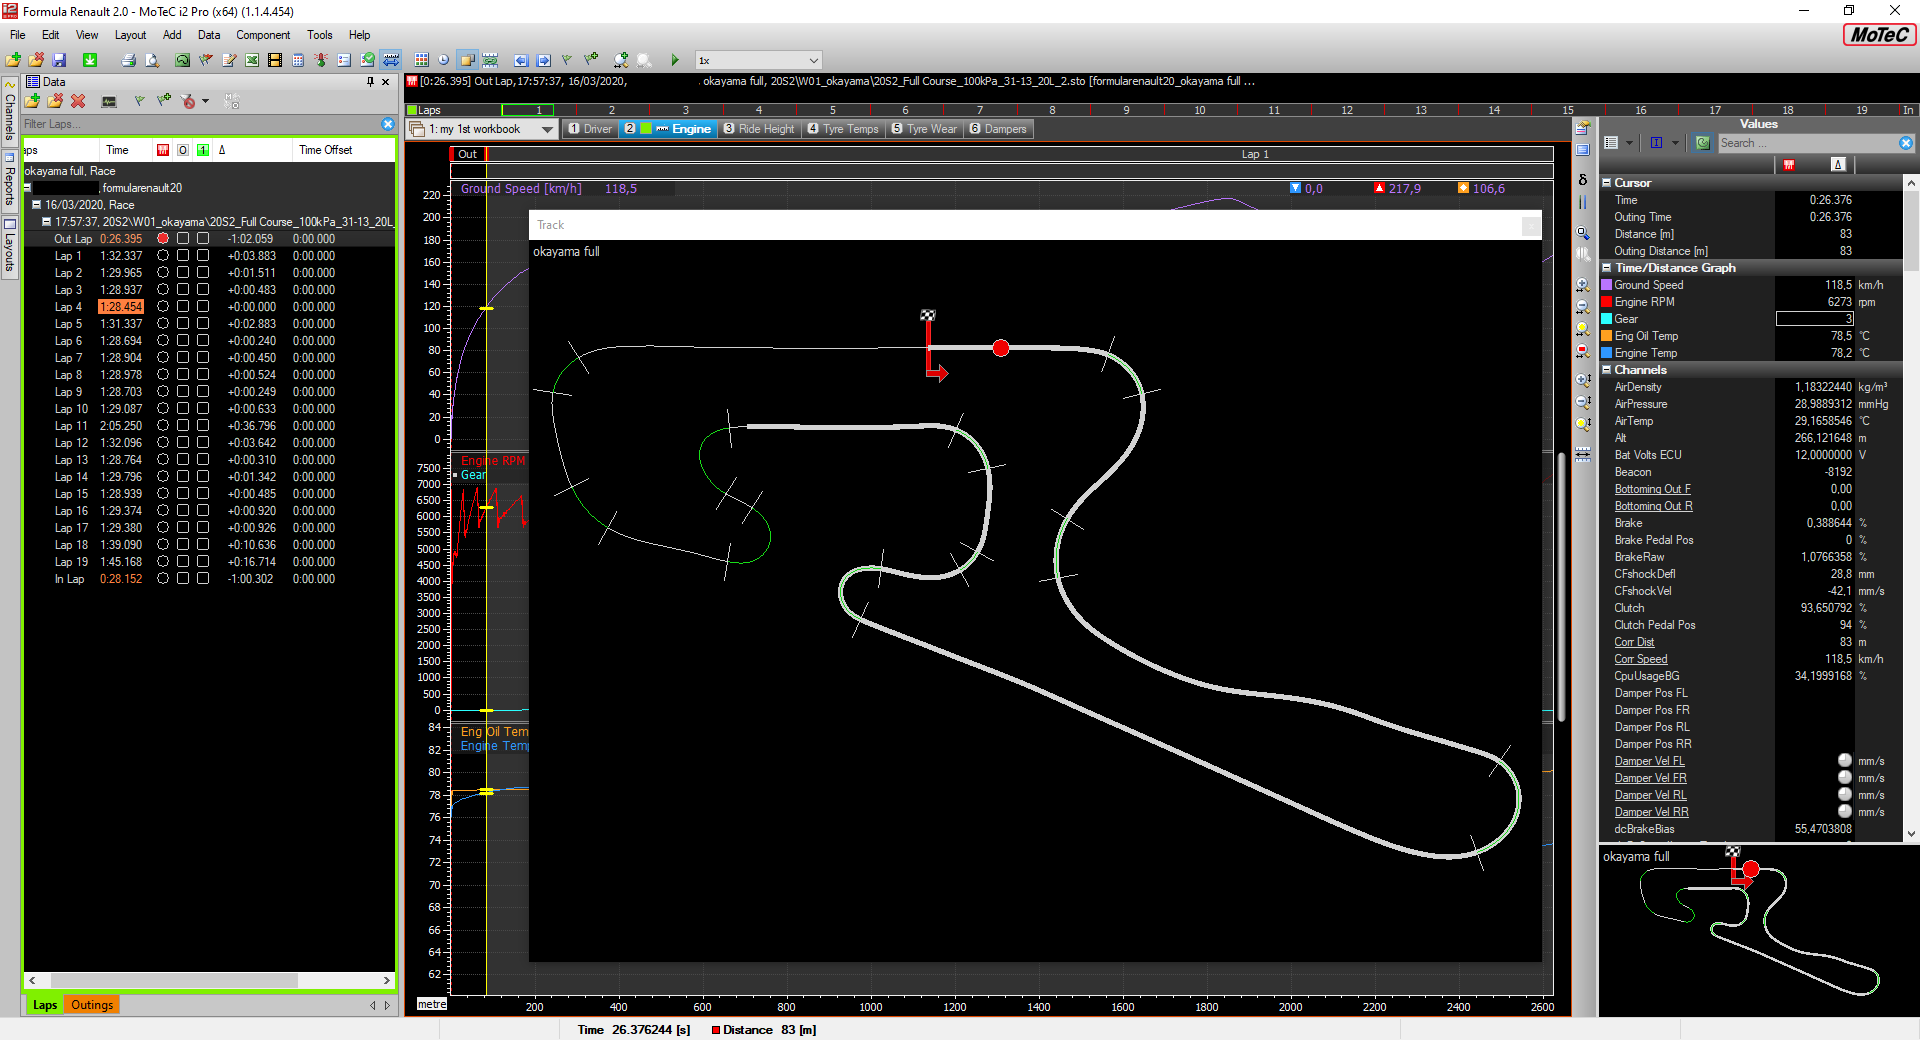Click the telemetry monitor icon in the Data panel

point(109,101)
